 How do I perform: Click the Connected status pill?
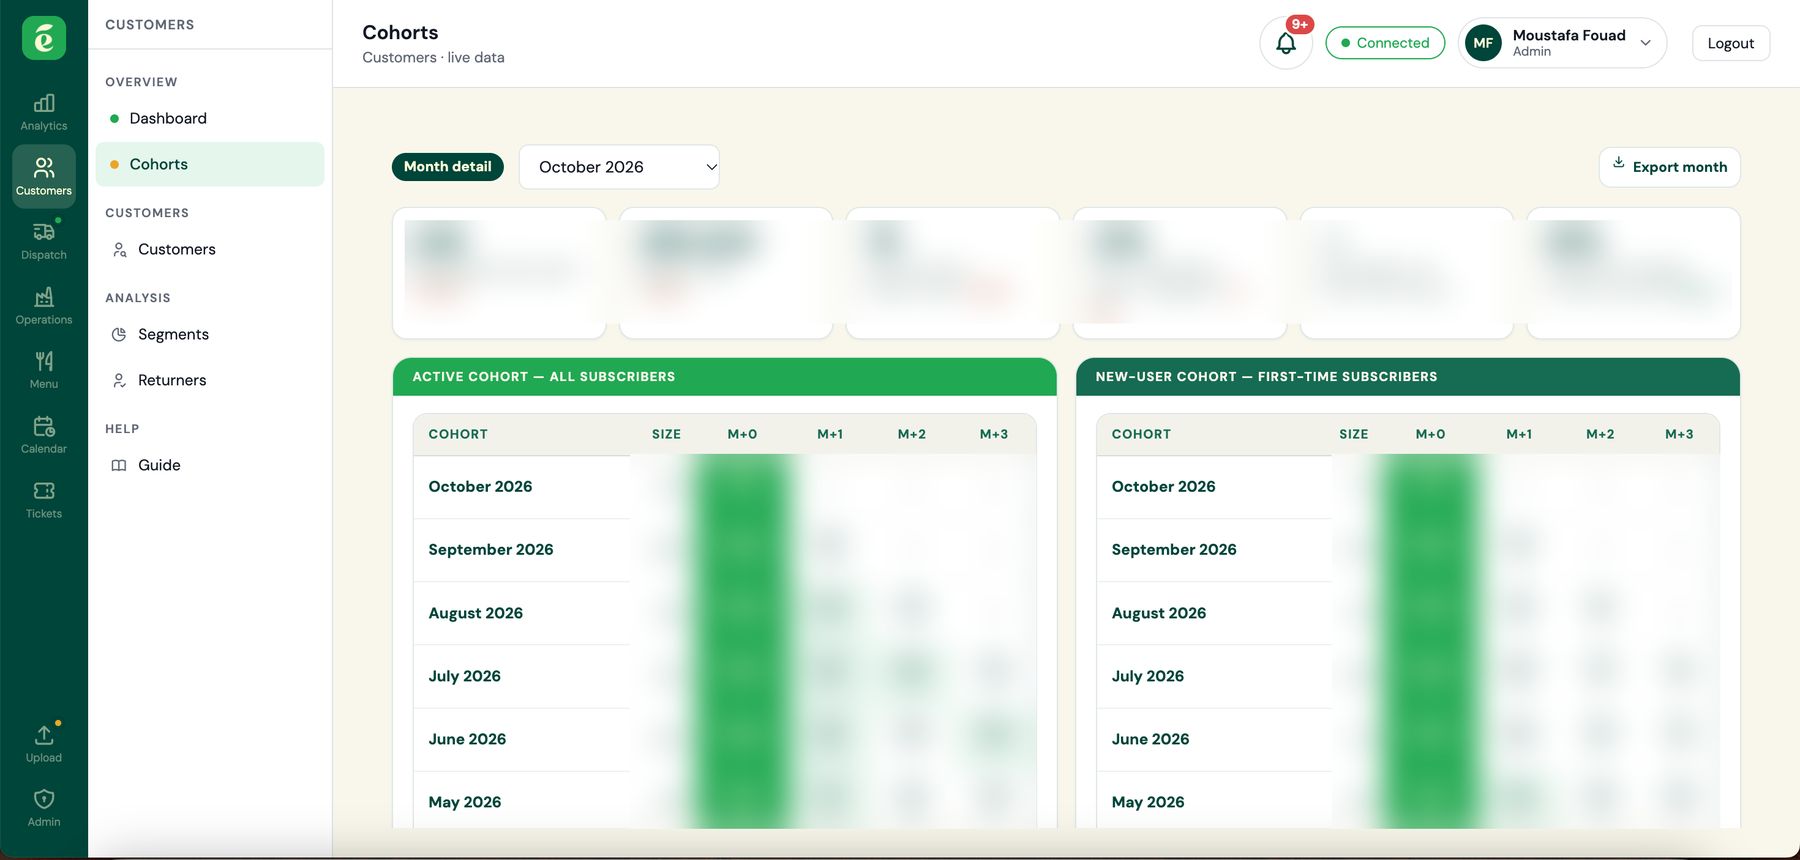pyautogui.click(x=1385, y=43)
